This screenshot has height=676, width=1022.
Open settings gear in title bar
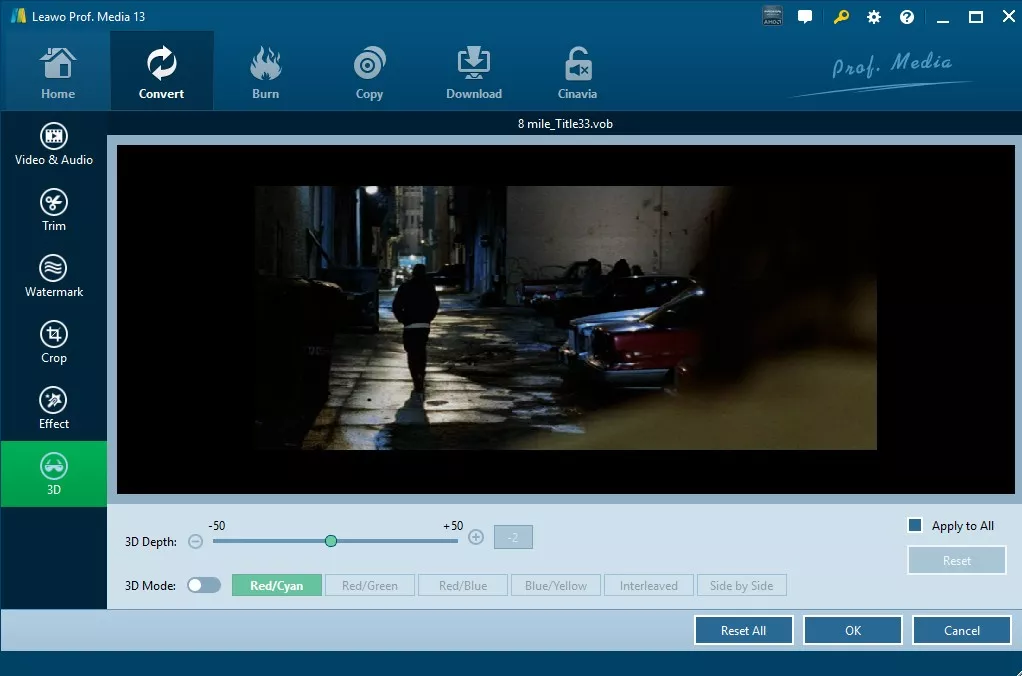(x=874, y=17)
